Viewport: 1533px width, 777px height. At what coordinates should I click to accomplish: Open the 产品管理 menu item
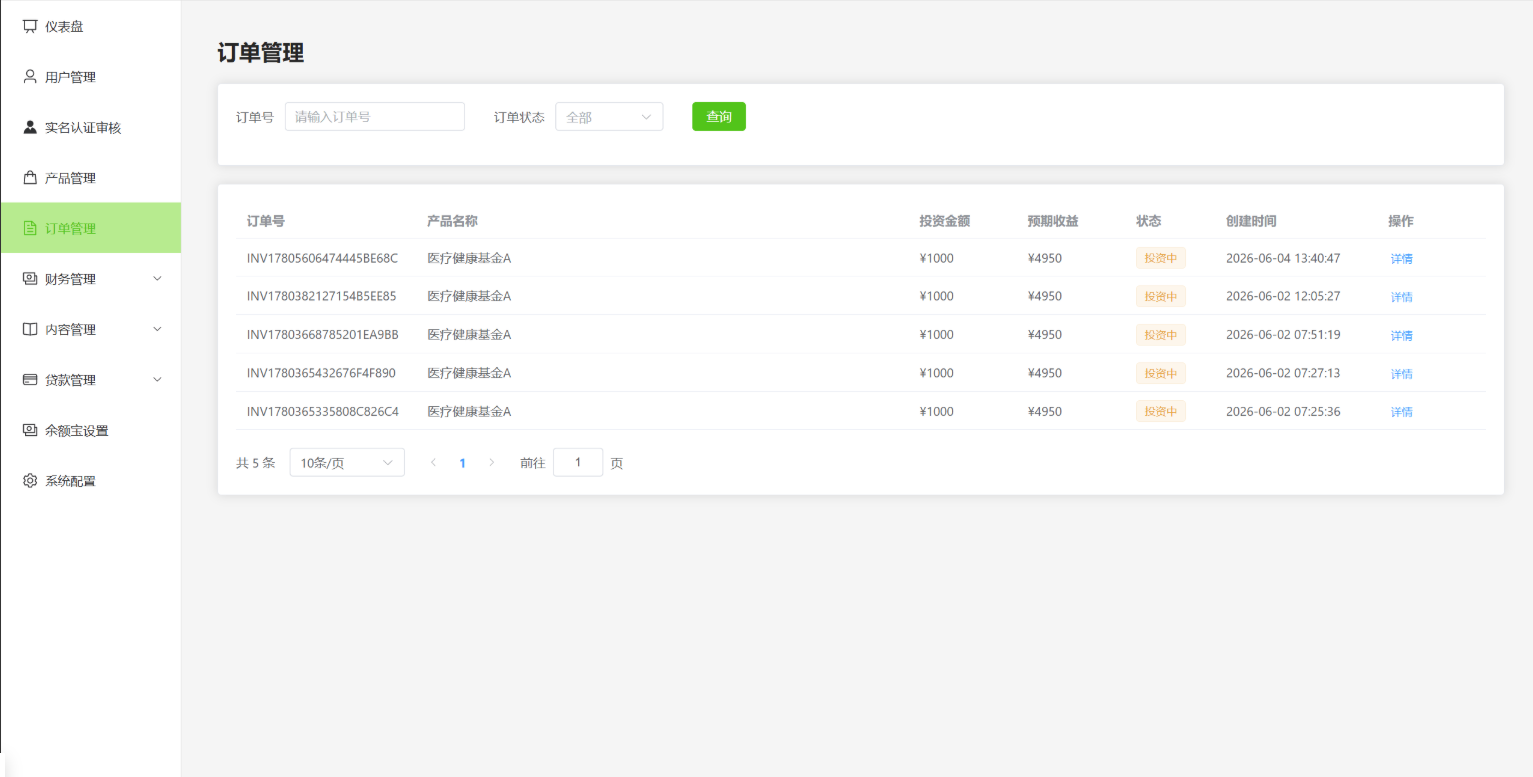(x=91, y=178)
